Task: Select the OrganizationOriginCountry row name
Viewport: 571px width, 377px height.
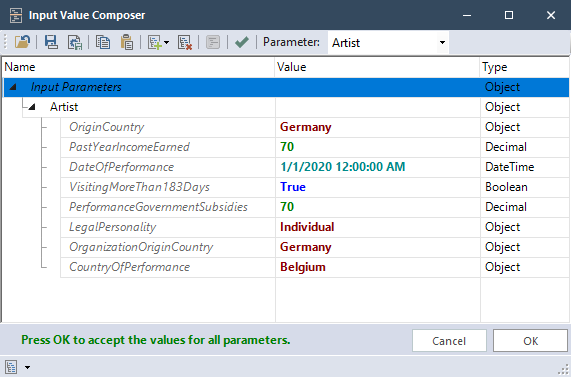Action: pyautogui.click(x=141, y=247)
